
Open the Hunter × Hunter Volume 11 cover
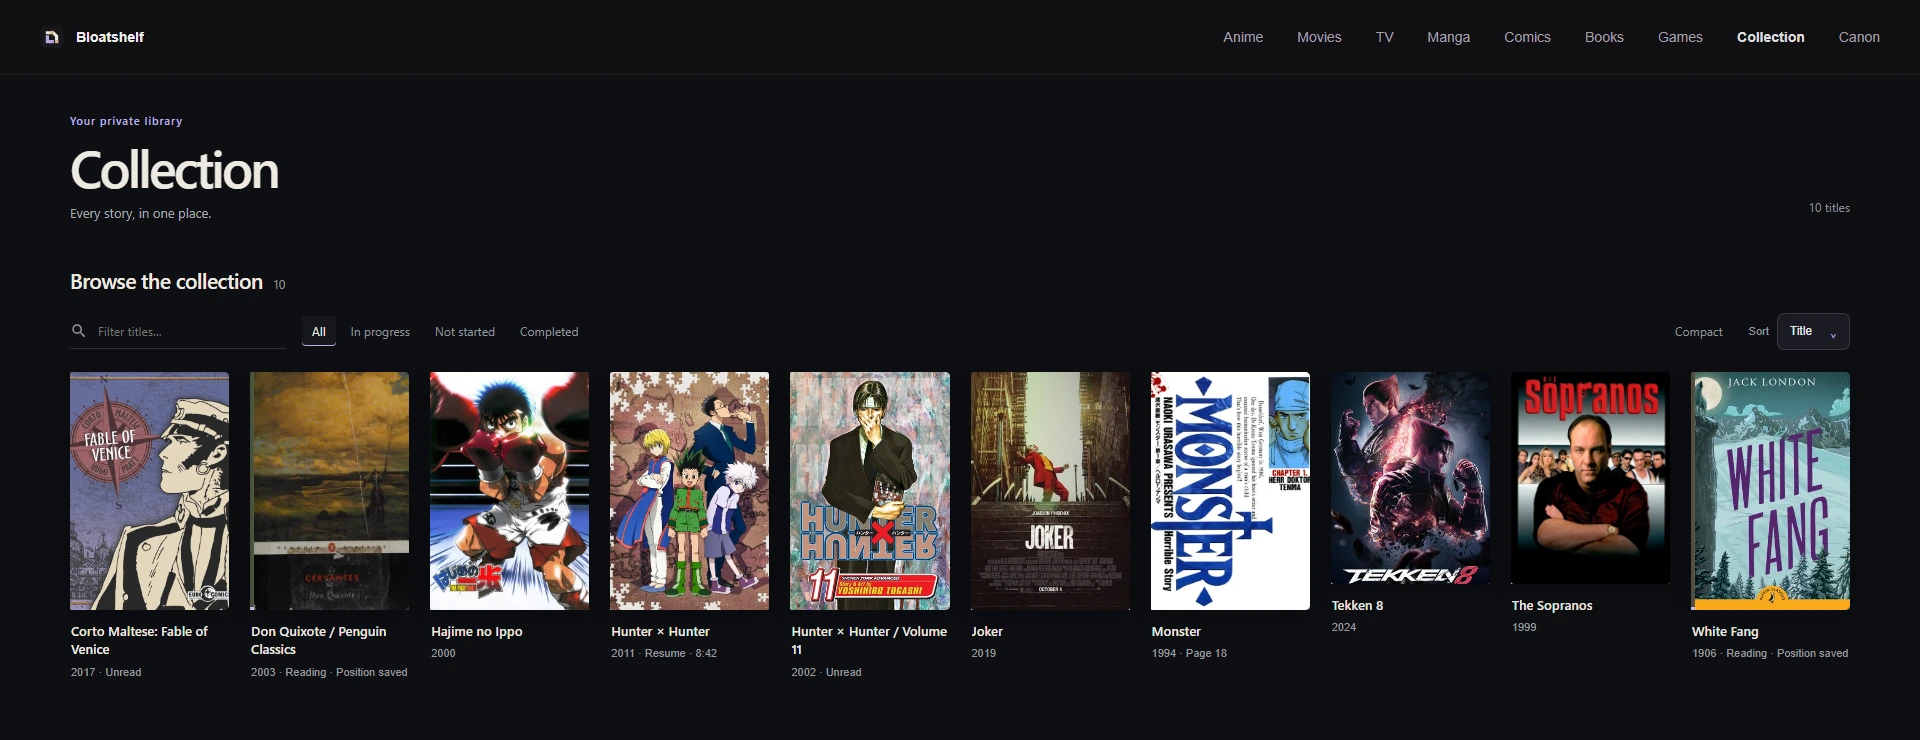click(869, 491)
